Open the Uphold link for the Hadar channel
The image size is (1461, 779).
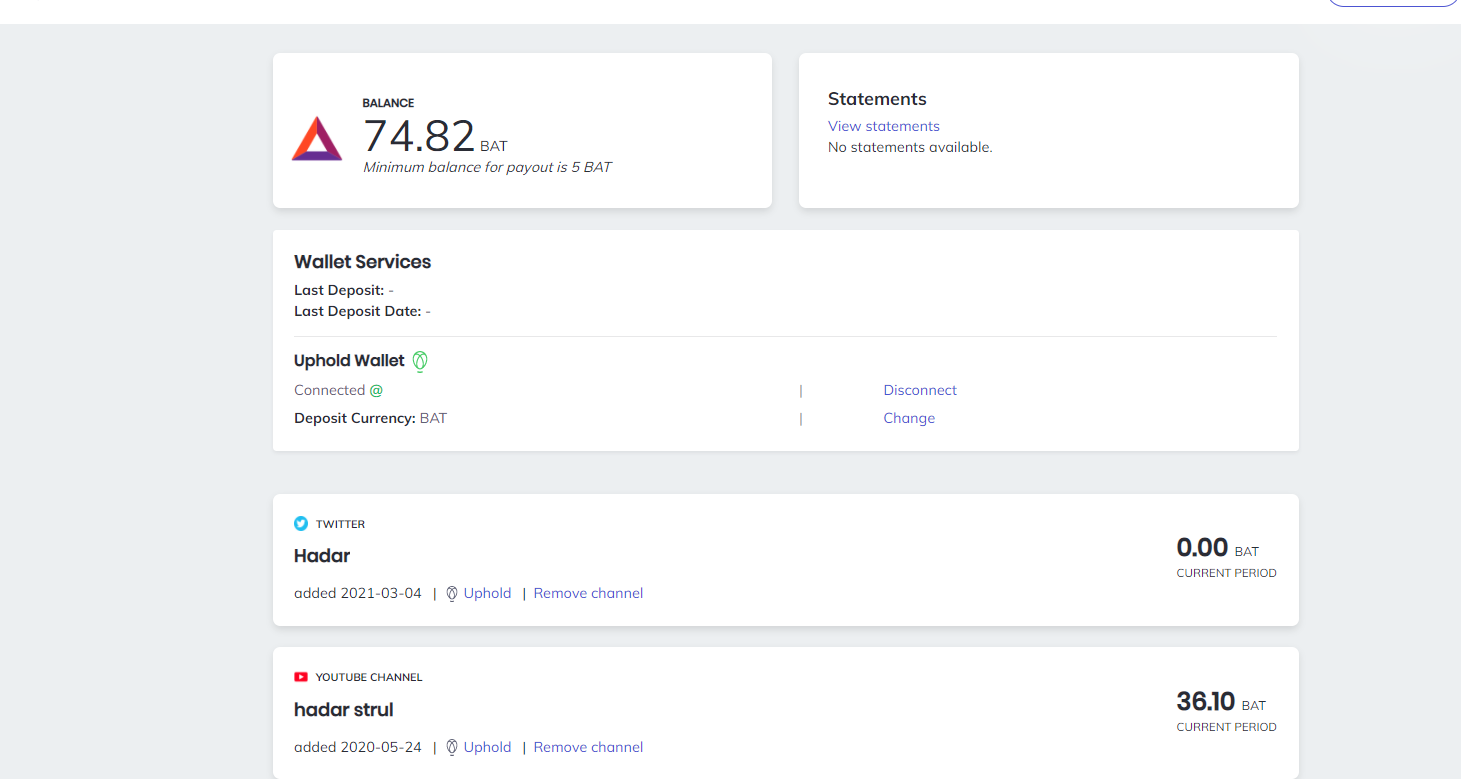coord(487,593)
